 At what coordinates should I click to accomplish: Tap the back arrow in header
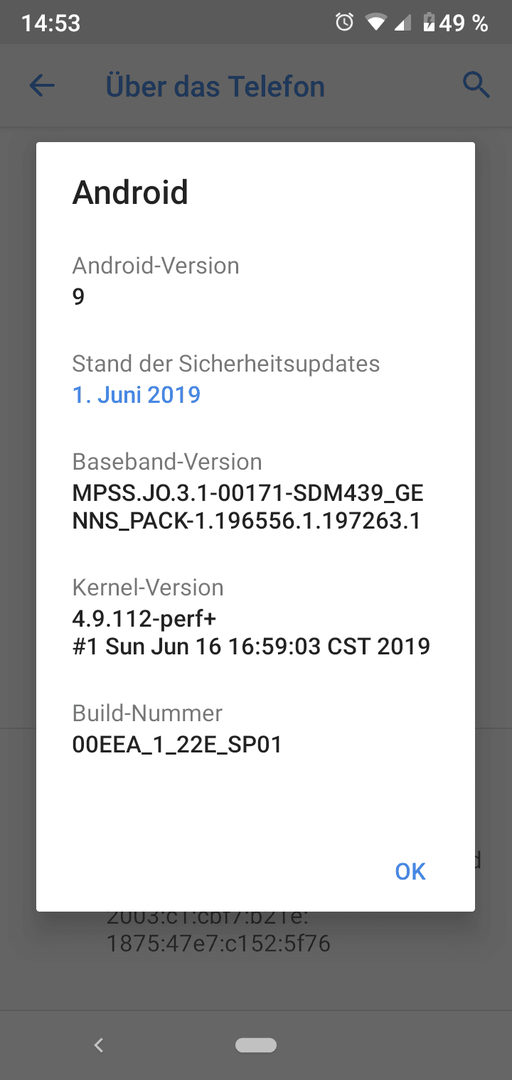(42, 86)
